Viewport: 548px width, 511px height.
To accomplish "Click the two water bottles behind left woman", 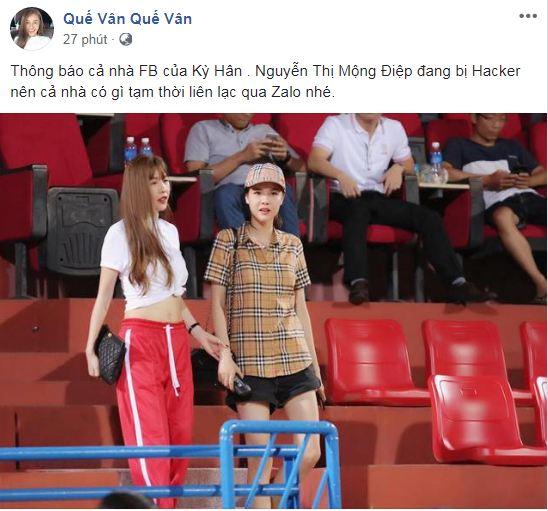I will point(138,150).
